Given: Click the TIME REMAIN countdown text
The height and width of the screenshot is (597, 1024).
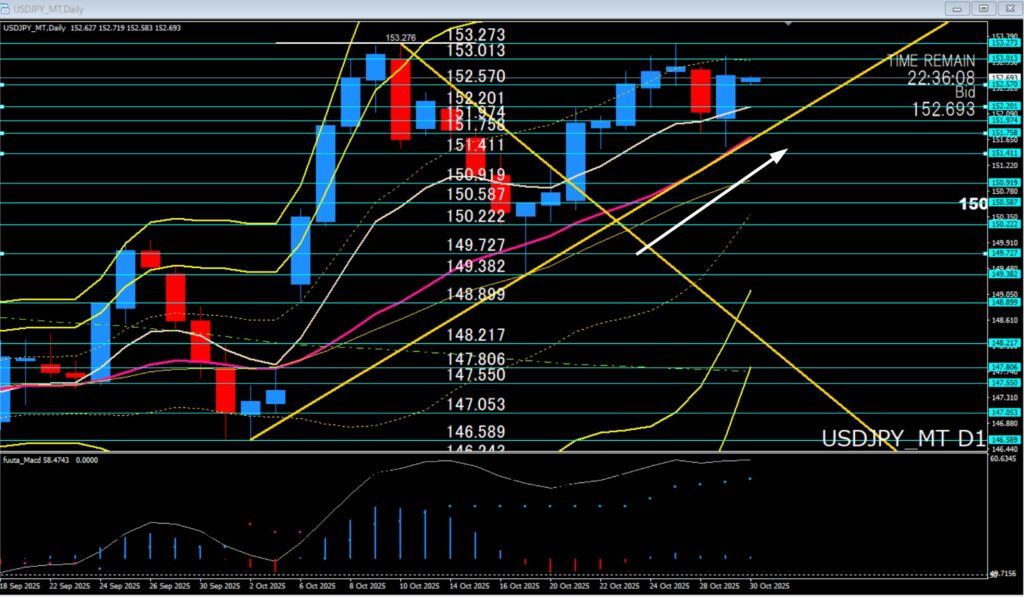Looking at the screenshot, I should coord(930,69).
